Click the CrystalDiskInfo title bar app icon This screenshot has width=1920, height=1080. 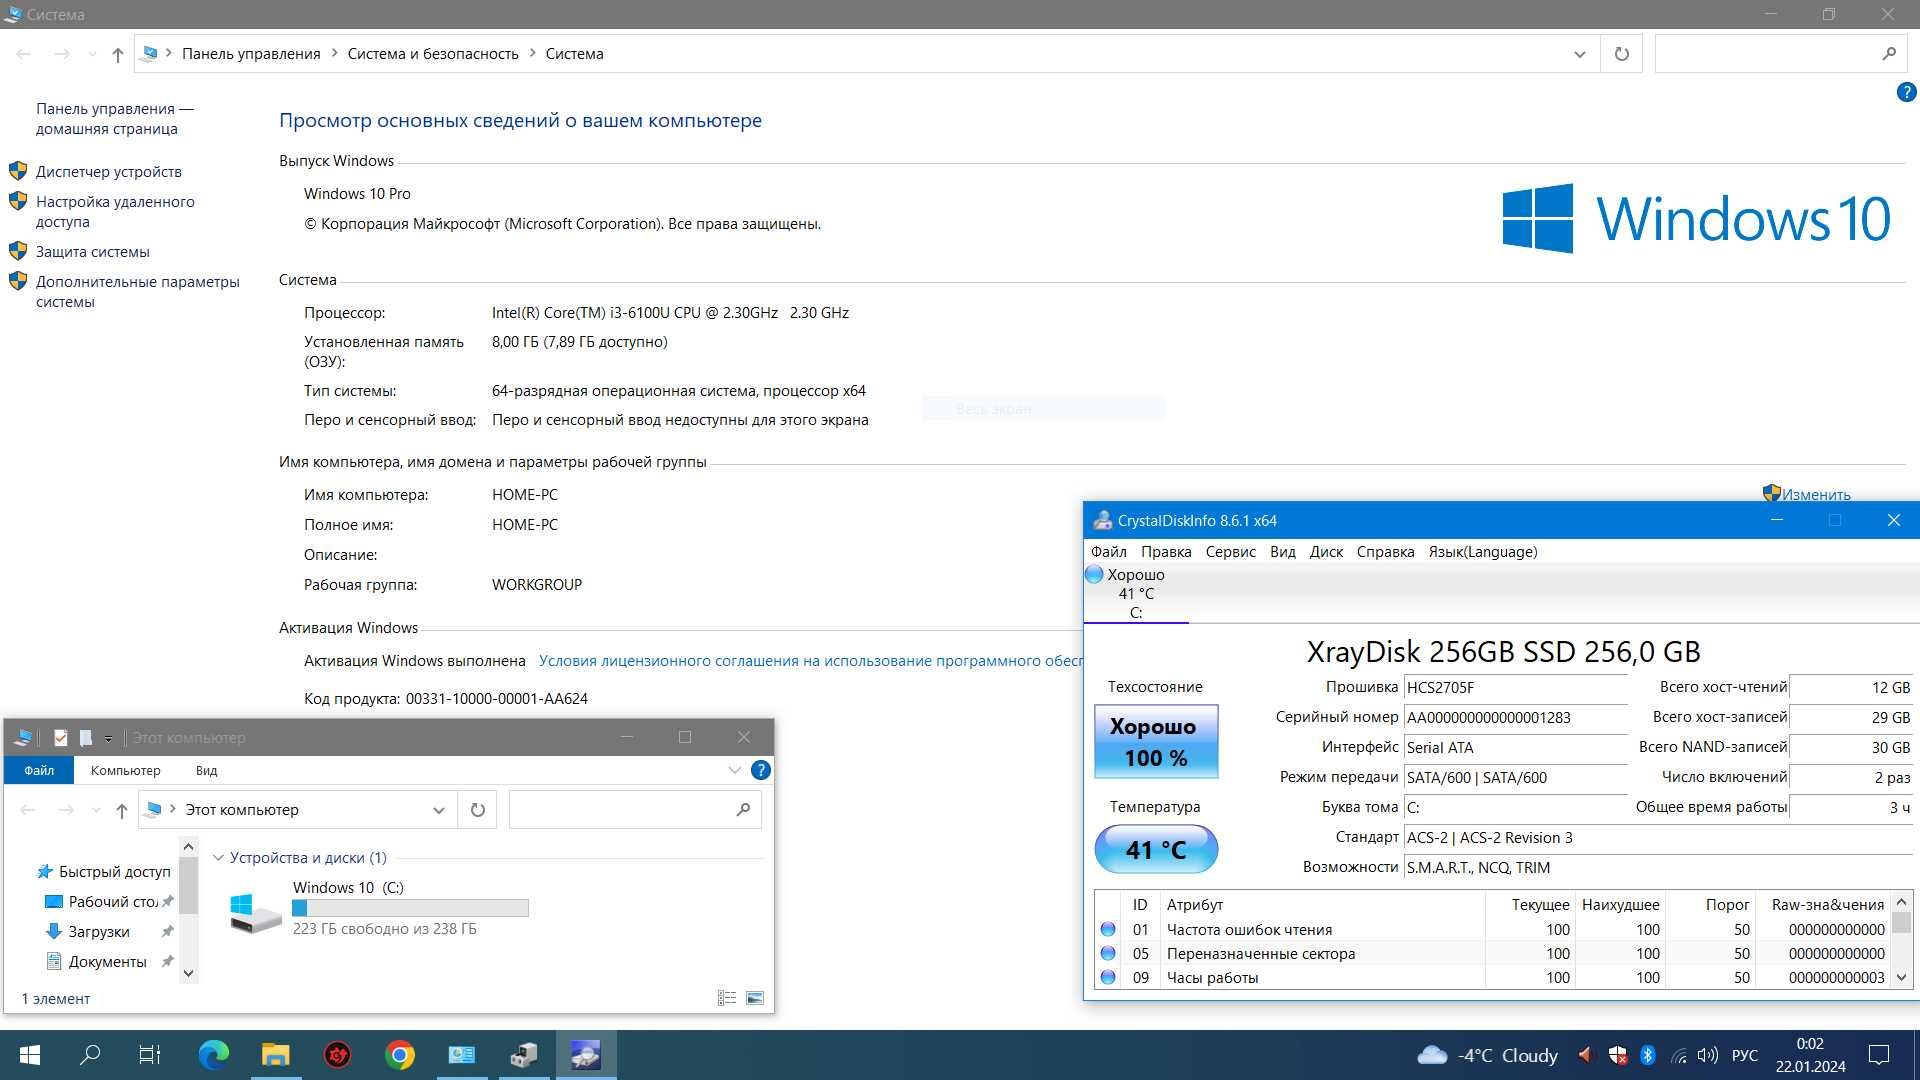(x=1102, y=520)
